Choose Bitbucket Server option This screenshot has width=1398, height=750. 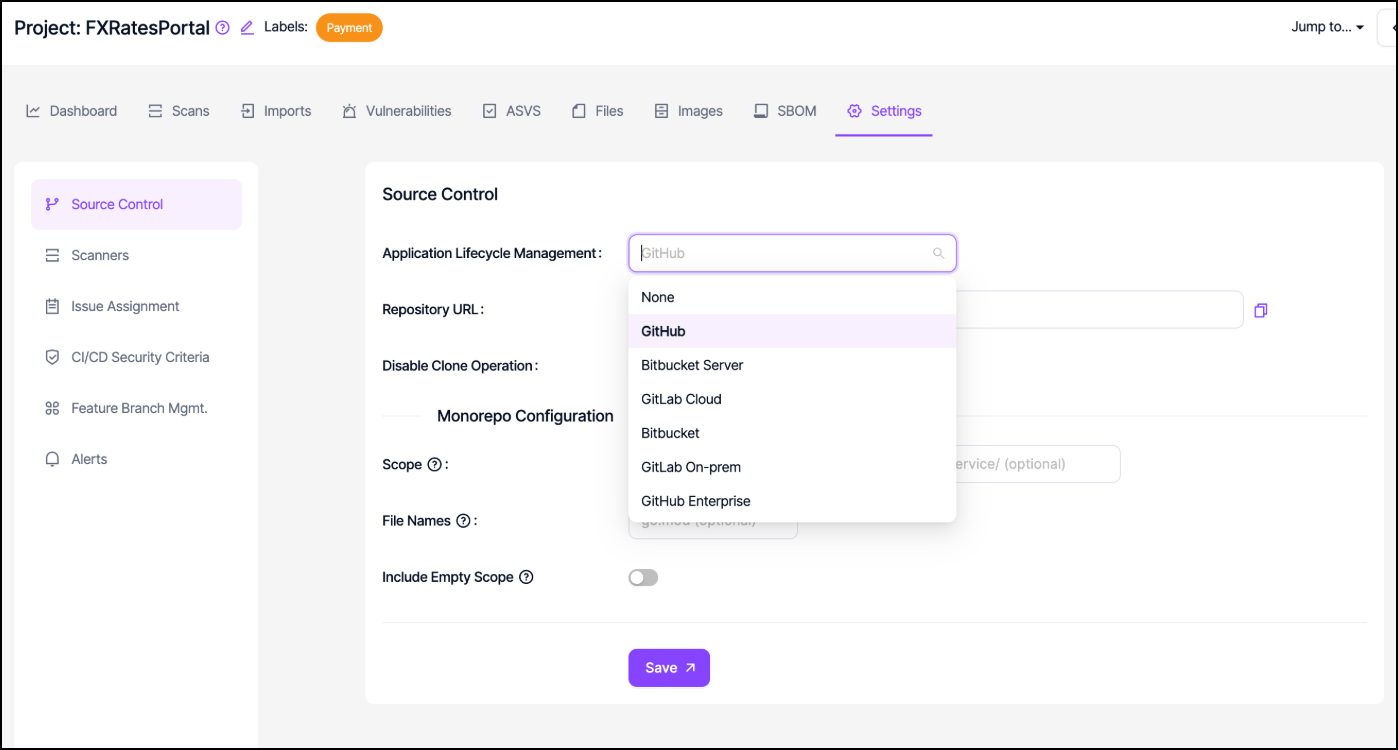pyautogui.click(x=692, y=365)
